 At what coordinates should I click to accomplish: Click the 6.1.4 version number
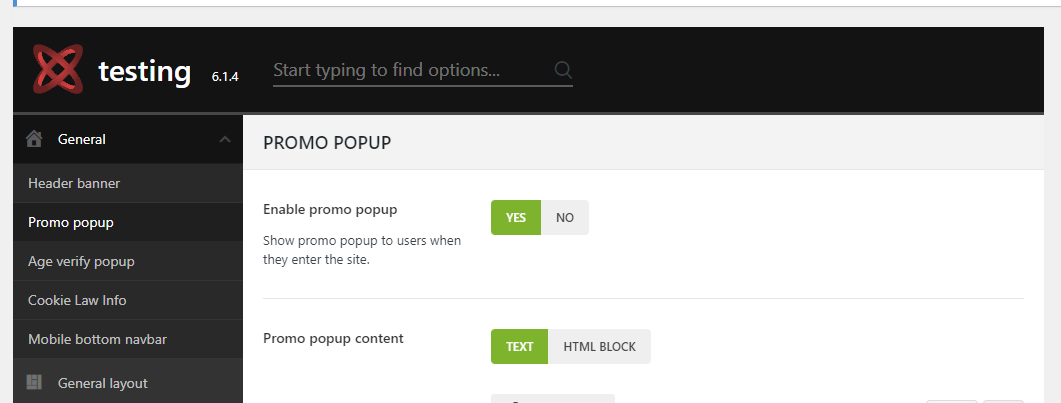click(225, 76)
